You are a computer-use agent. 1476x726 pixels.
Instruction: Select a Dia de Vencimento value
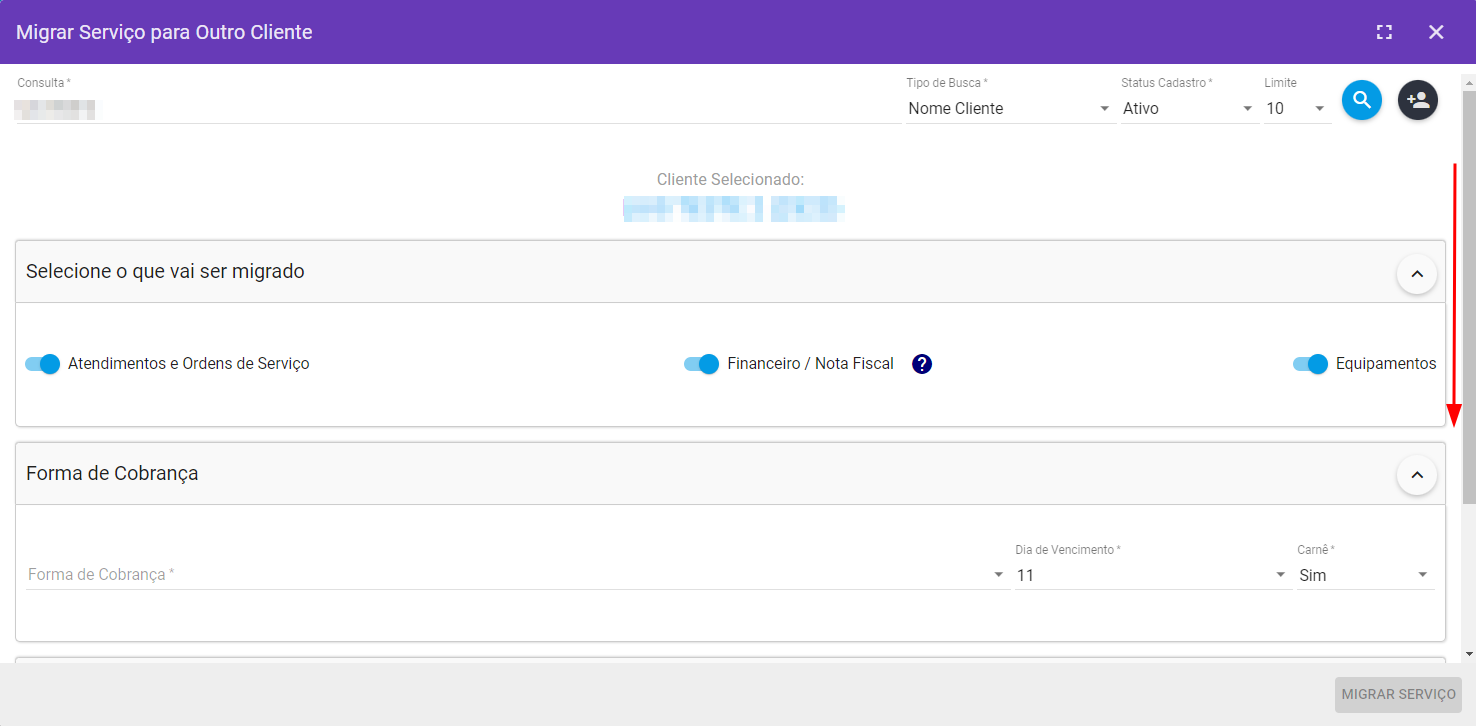pyautogui.click(x=1152, y=575)
